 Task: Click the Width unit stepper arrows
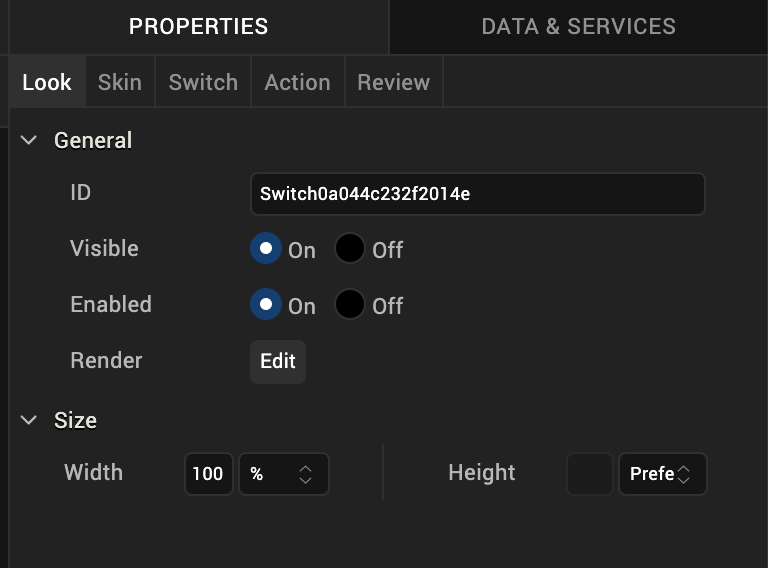click(x=306, y=475)
